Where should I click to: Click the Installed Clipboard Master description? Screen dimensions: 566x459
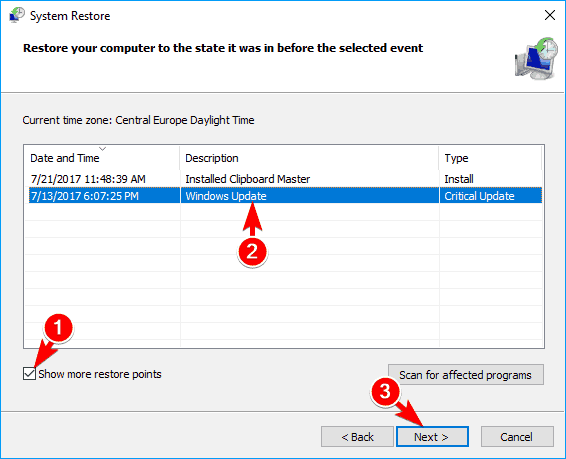click(248, 179)
